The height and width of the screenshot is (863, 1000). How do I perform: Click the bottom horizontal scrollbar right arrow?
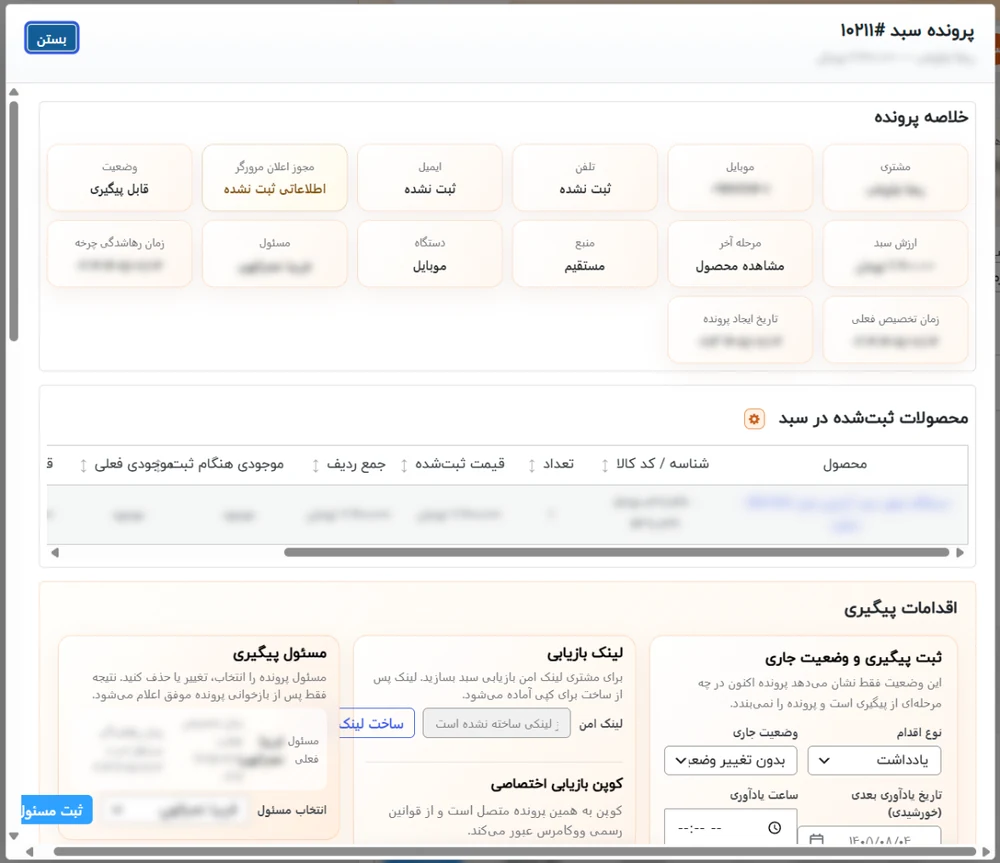pos(986,852)
